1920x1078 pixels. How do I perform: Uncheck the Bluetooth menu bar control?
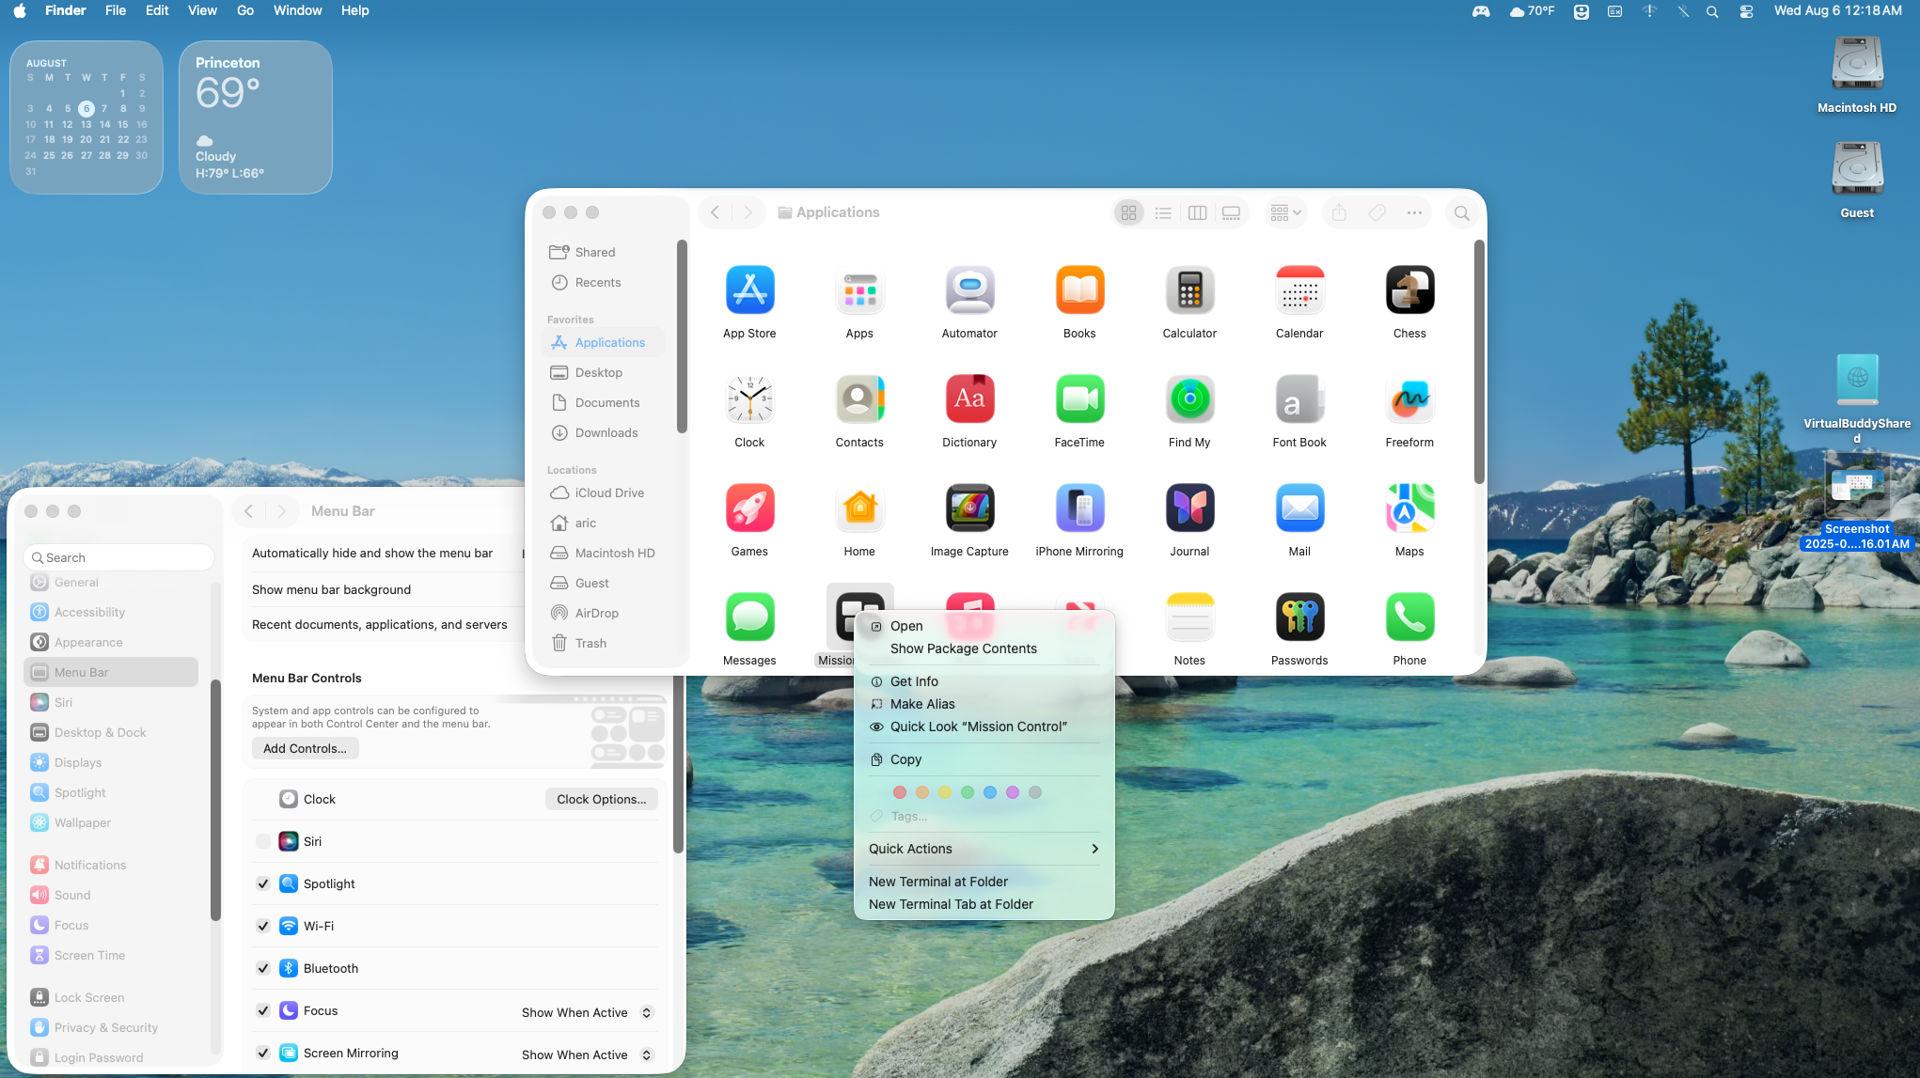[263, 968]
